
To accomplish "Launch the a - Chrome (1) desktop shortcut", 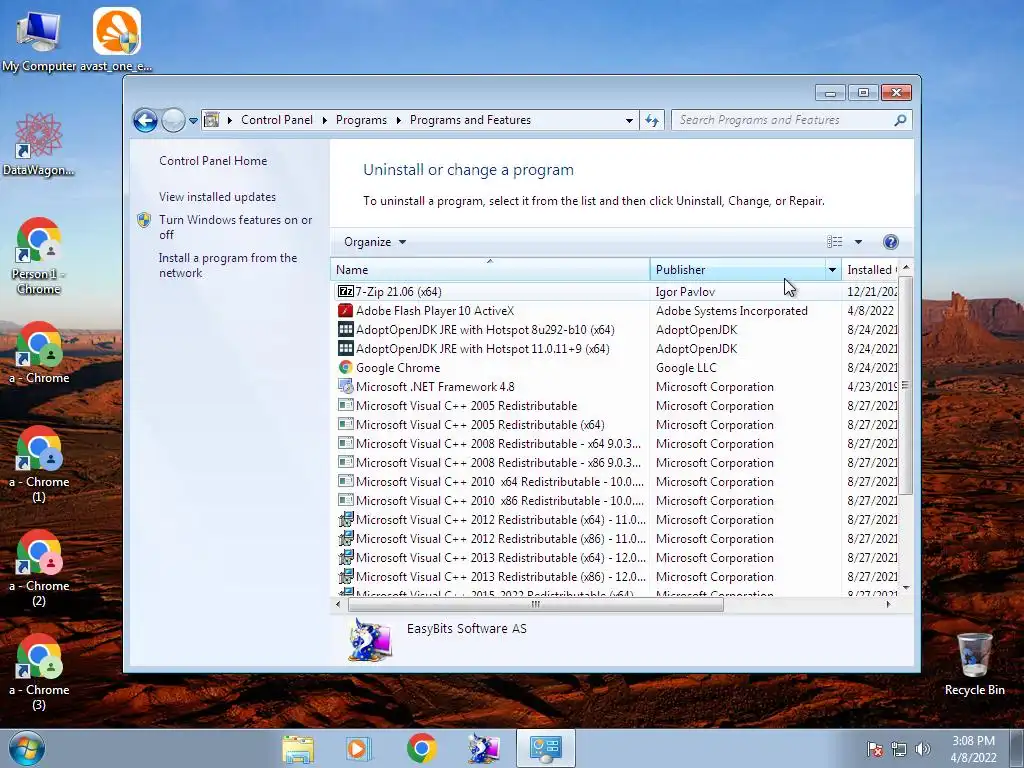I will click(39, 464).
